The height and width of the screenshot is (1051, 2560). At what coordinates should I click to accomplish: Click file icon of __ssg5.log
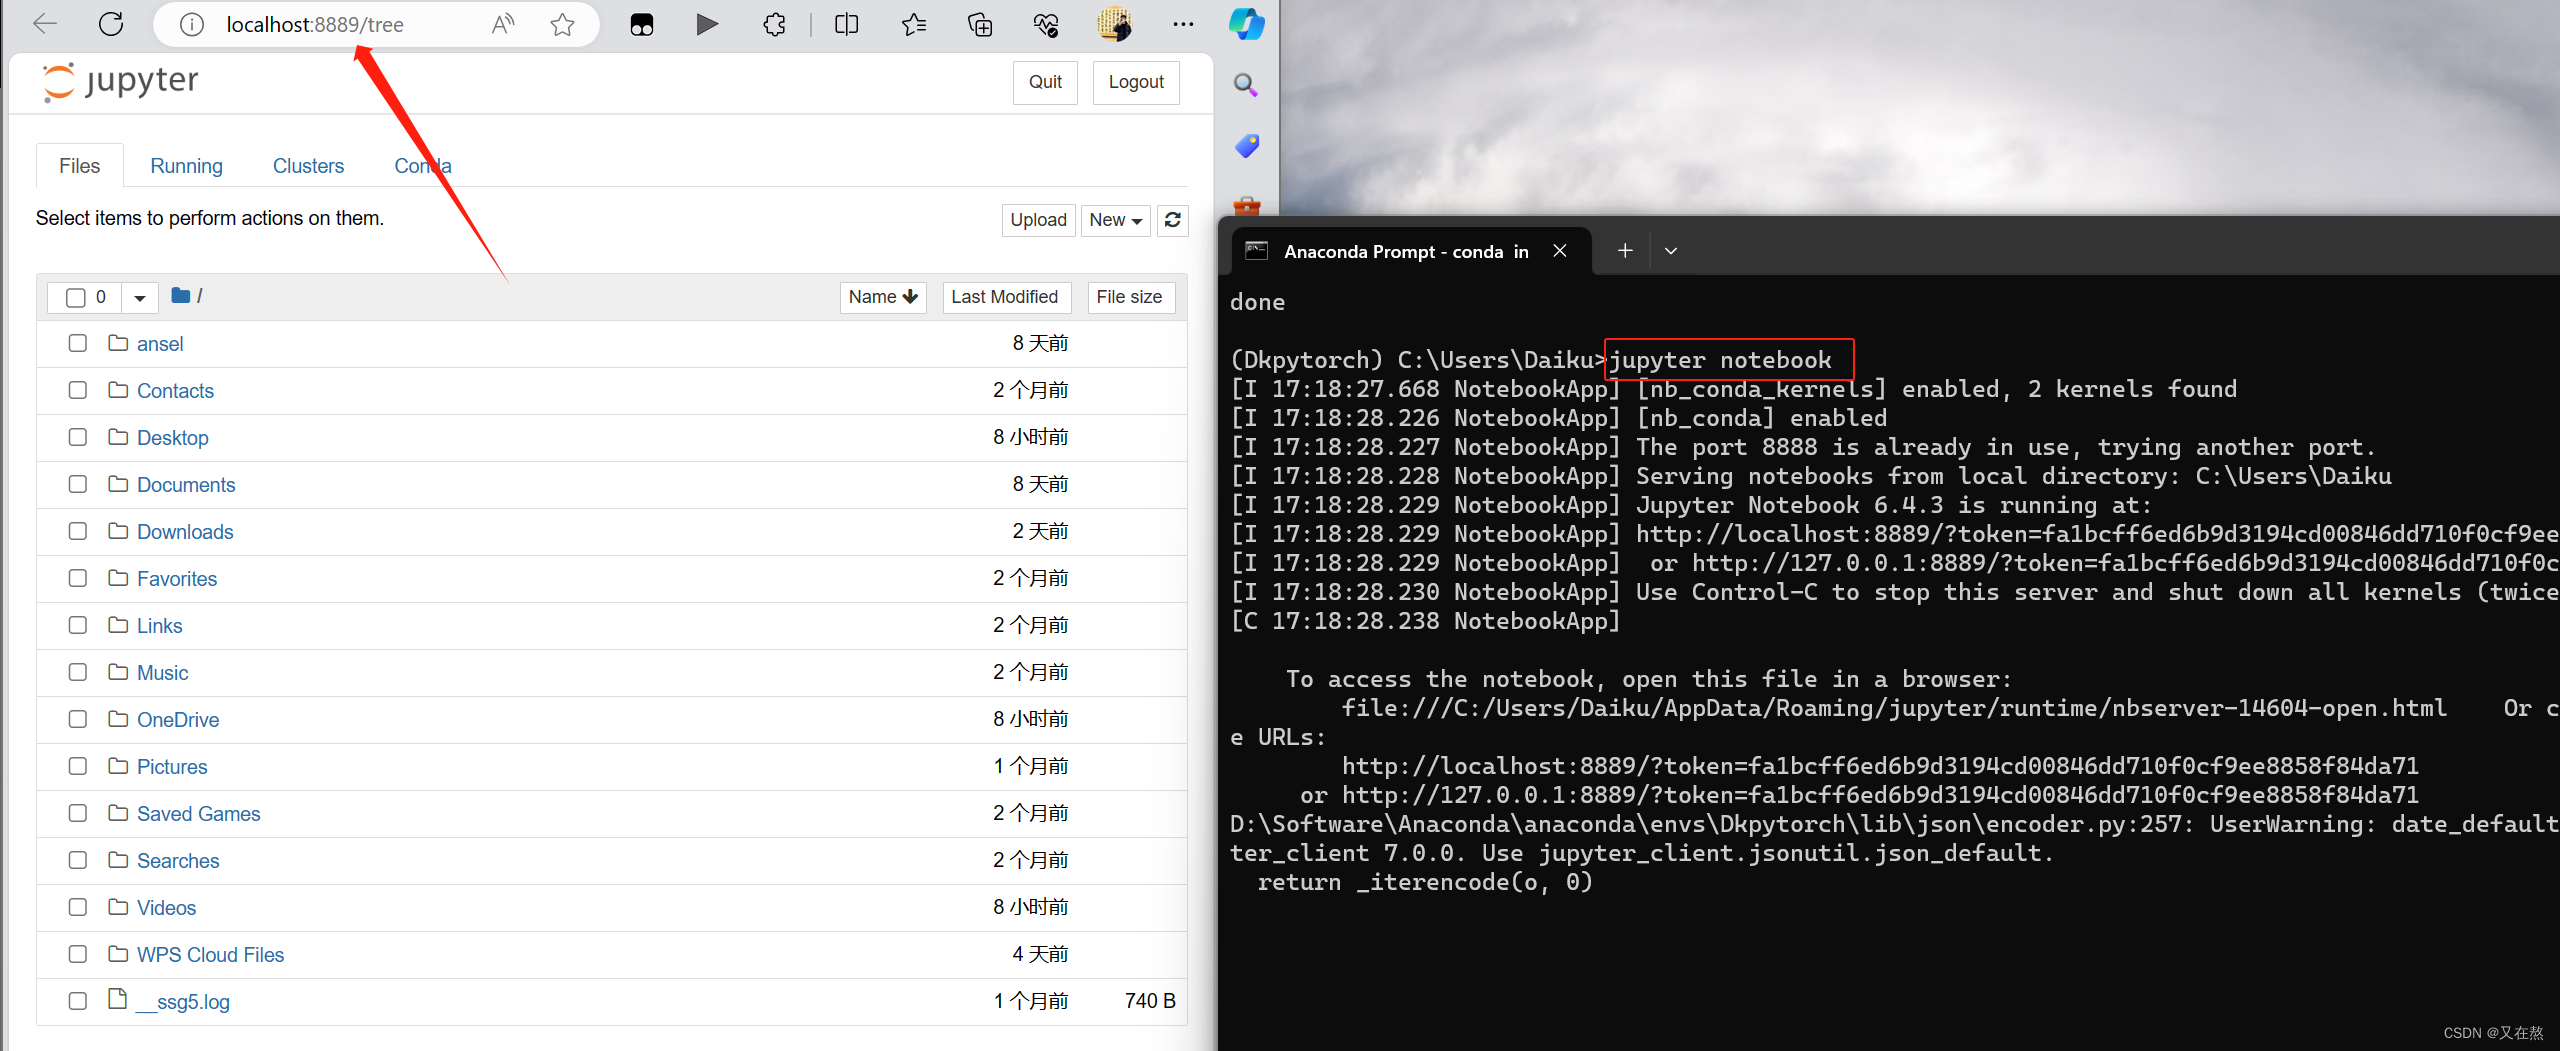[x=117, y=999]
